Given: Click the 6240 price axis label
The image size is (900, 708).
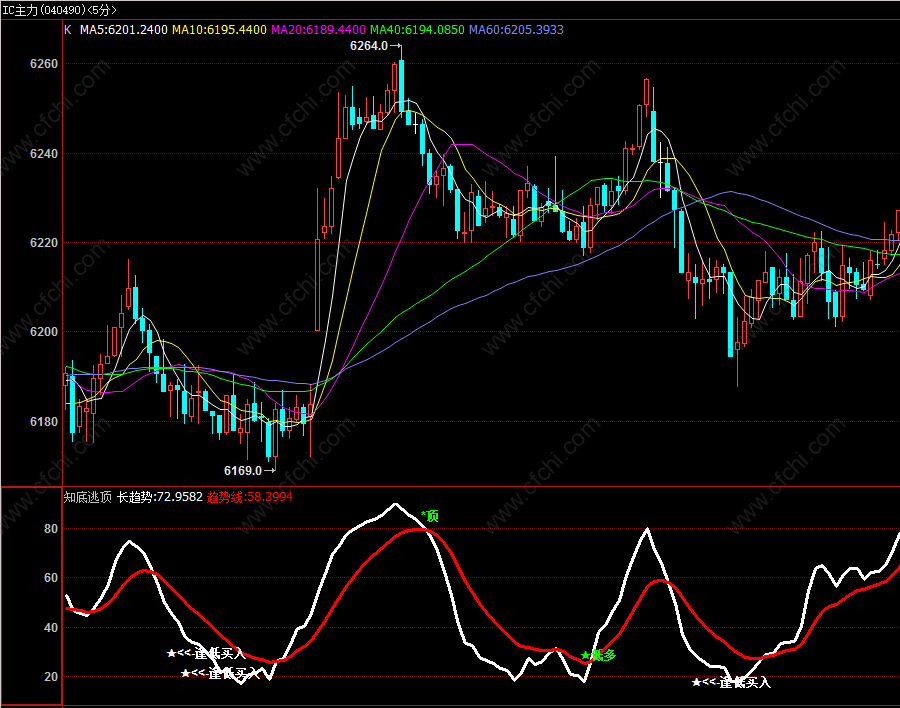Looking at the screenshot, I should click(x=44, y=154).
